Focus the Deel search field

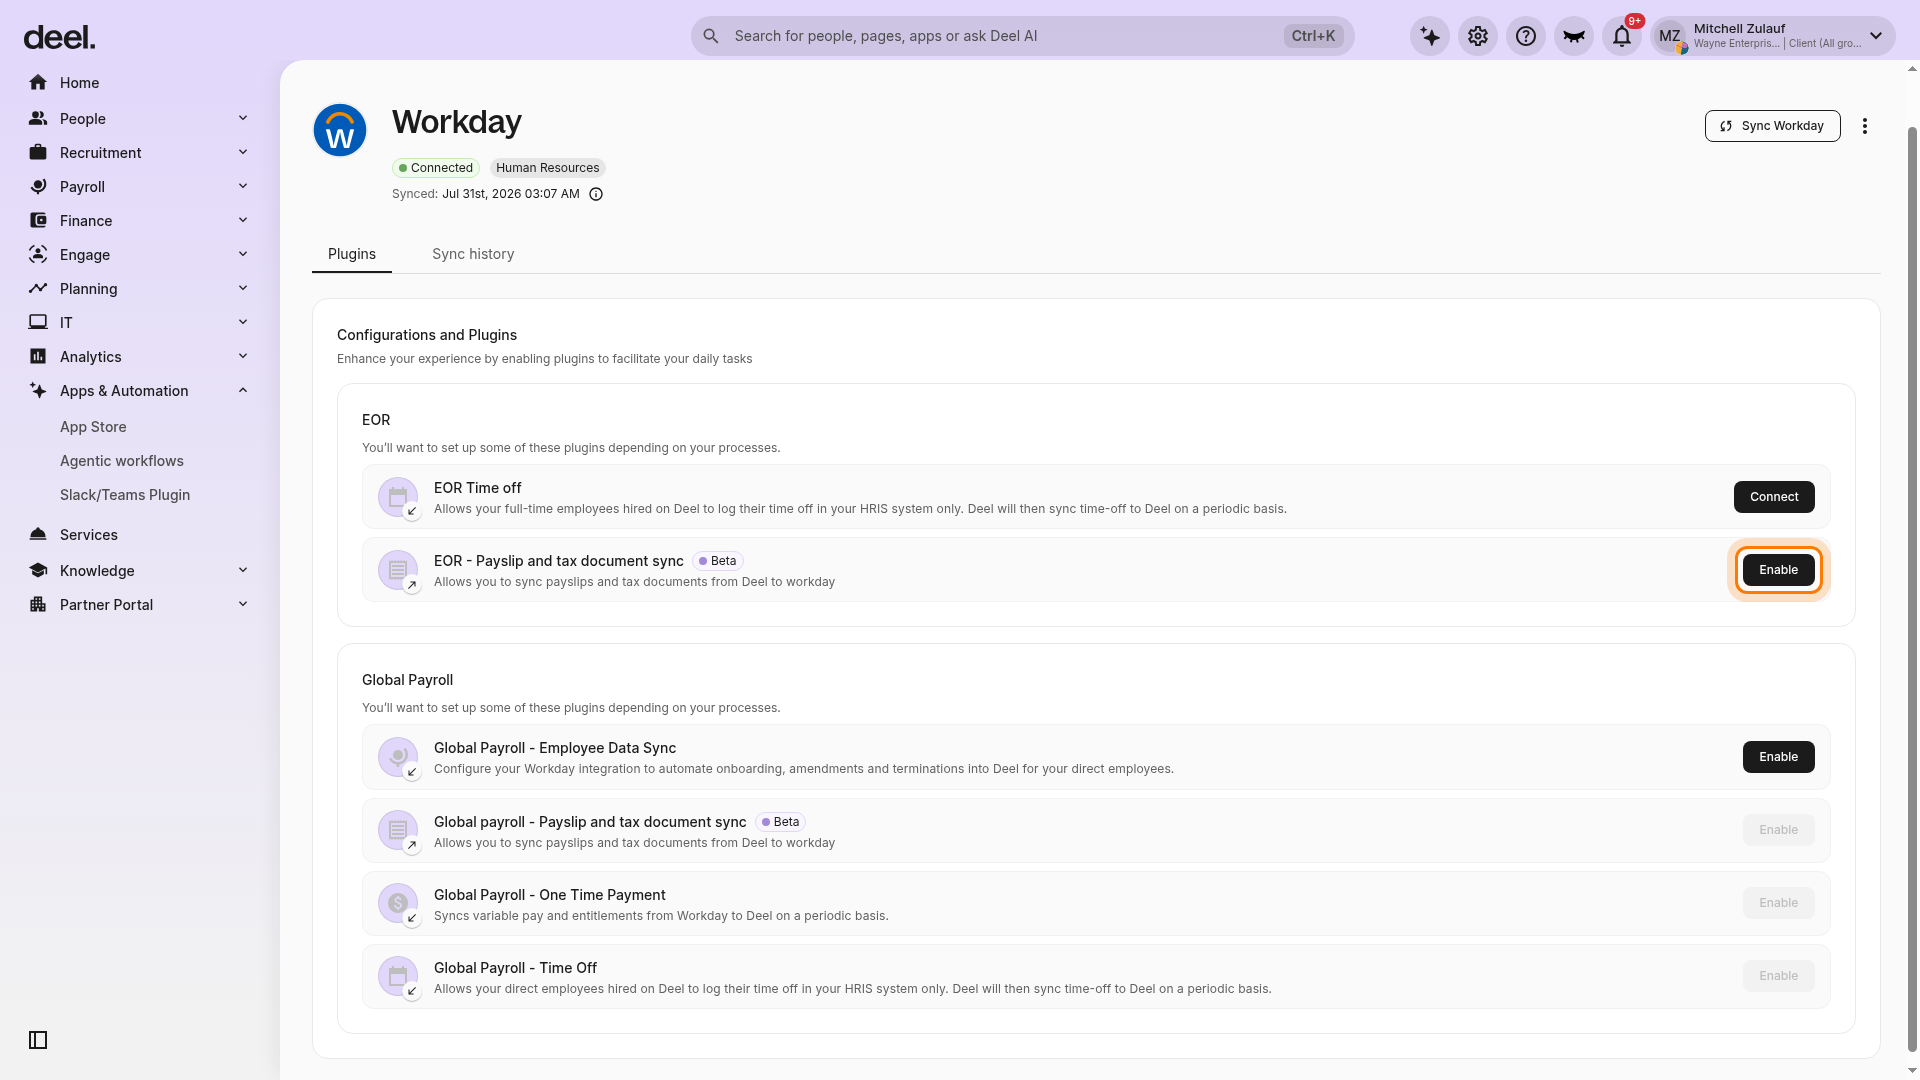1022,36
